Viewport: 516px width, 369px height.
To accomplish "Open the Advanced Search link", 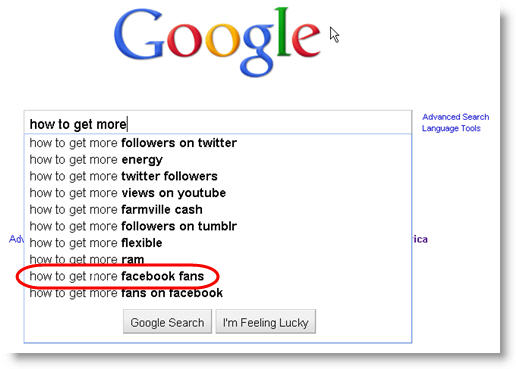I will (456, 117).
